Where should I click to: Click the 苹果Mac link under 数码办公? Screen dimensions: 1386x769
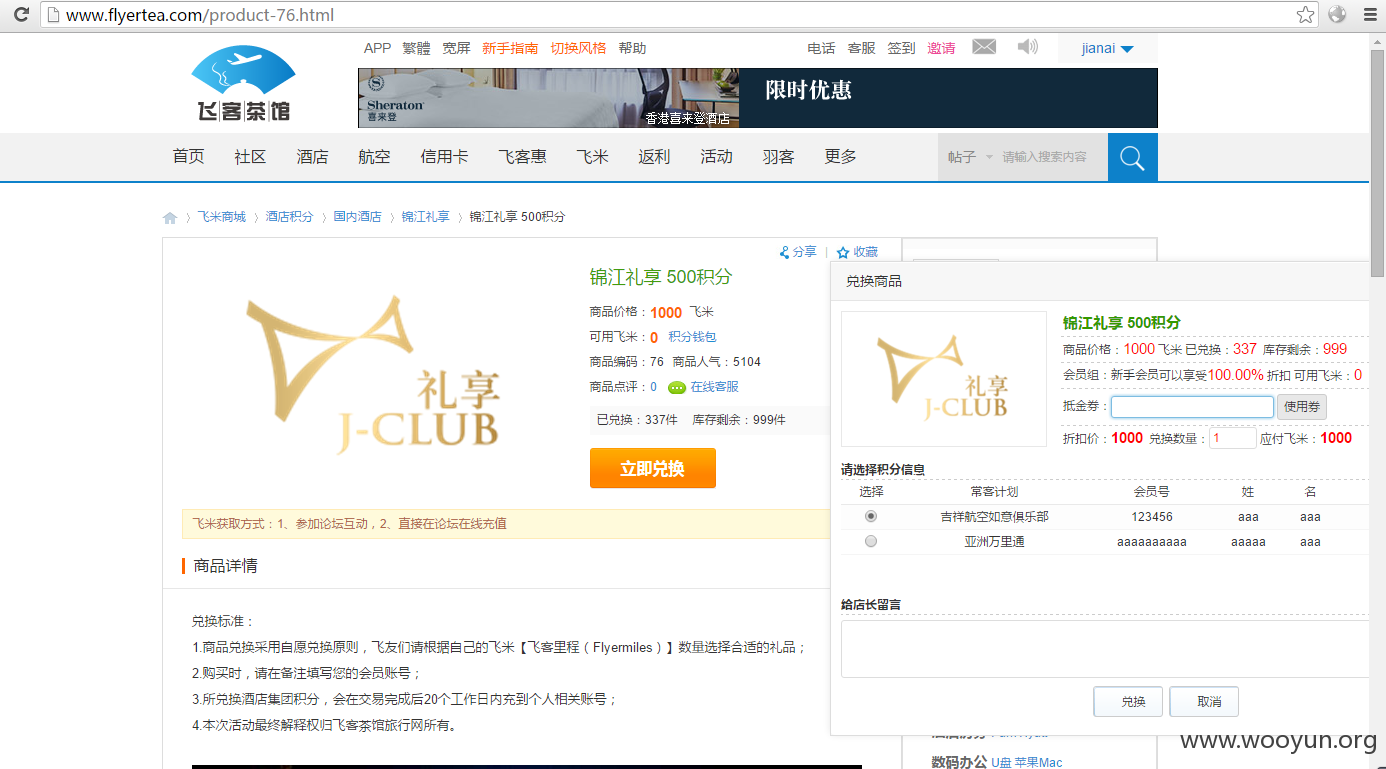pyautogui.click(x=1039, y=762)
